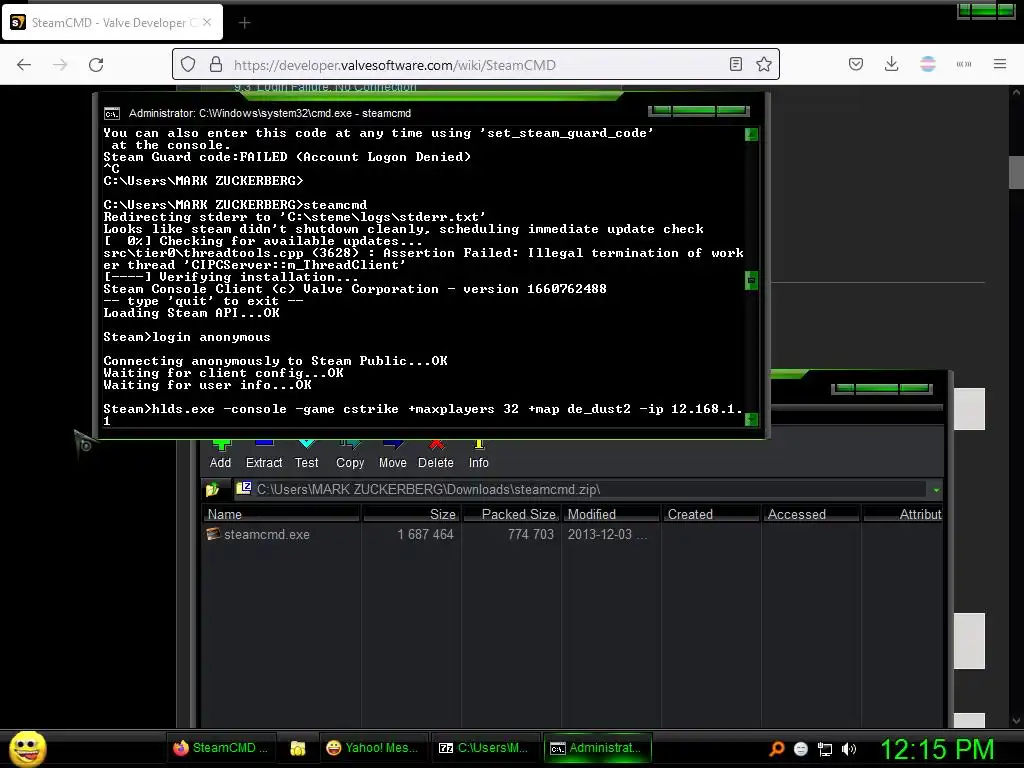1024x768 pixels.
Task: Click the 774 703 packed size value
Action: [x=531, y=534]
